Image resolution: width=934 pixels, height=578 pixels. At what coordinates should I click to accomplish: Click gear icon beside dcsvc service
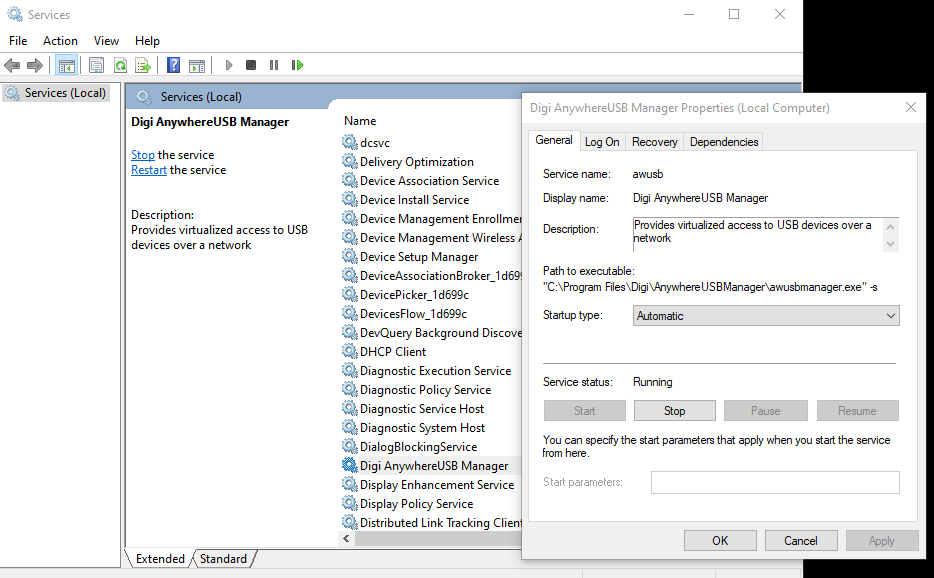pos(350,142)
